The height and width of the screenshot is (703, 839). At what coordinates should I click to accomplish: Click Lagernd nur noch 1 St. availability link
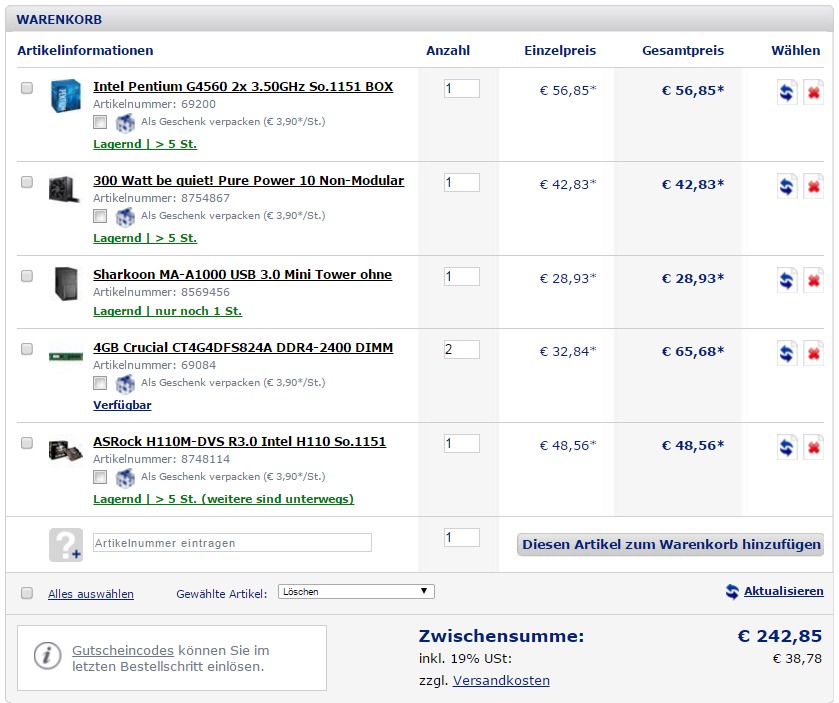tap(167, 311)
